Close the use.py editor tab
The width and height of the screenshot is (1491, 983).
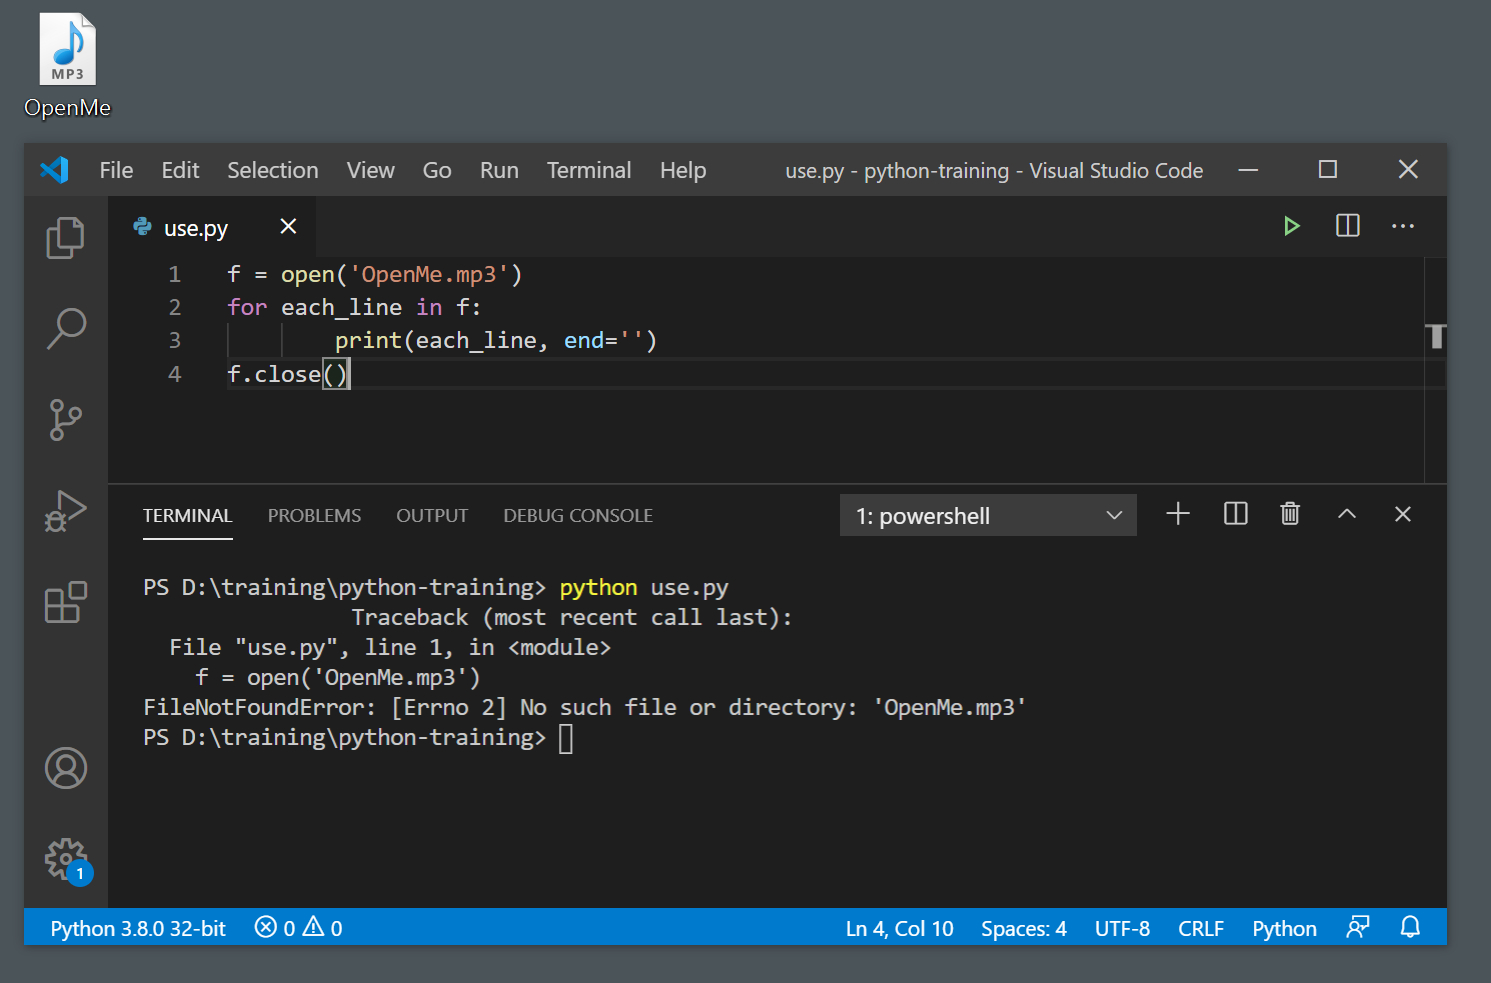[288, 226]
